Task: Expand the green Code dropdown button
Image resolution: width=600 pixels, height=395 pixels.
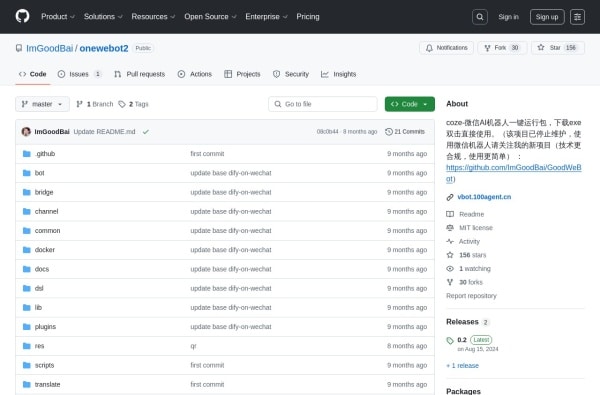Action: (x=410, y=104)
